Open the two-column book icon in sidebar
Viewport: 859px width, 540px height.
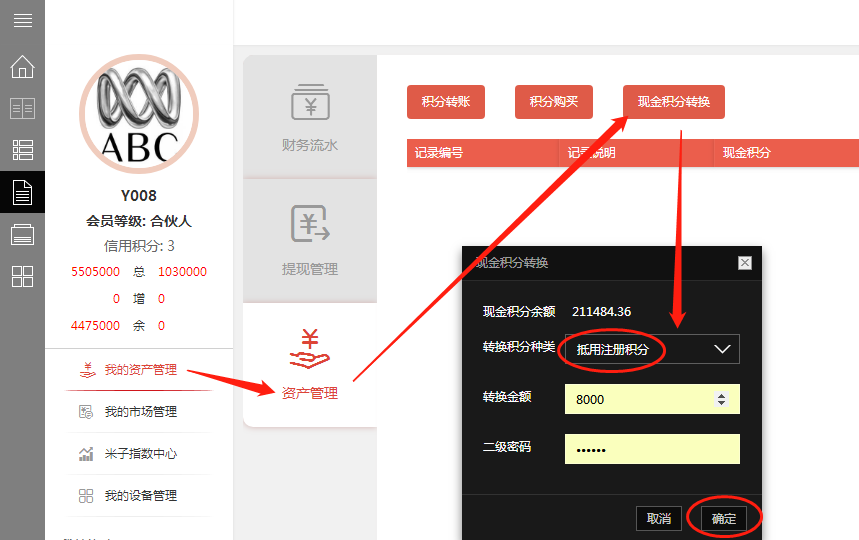[x=22, y=108]
